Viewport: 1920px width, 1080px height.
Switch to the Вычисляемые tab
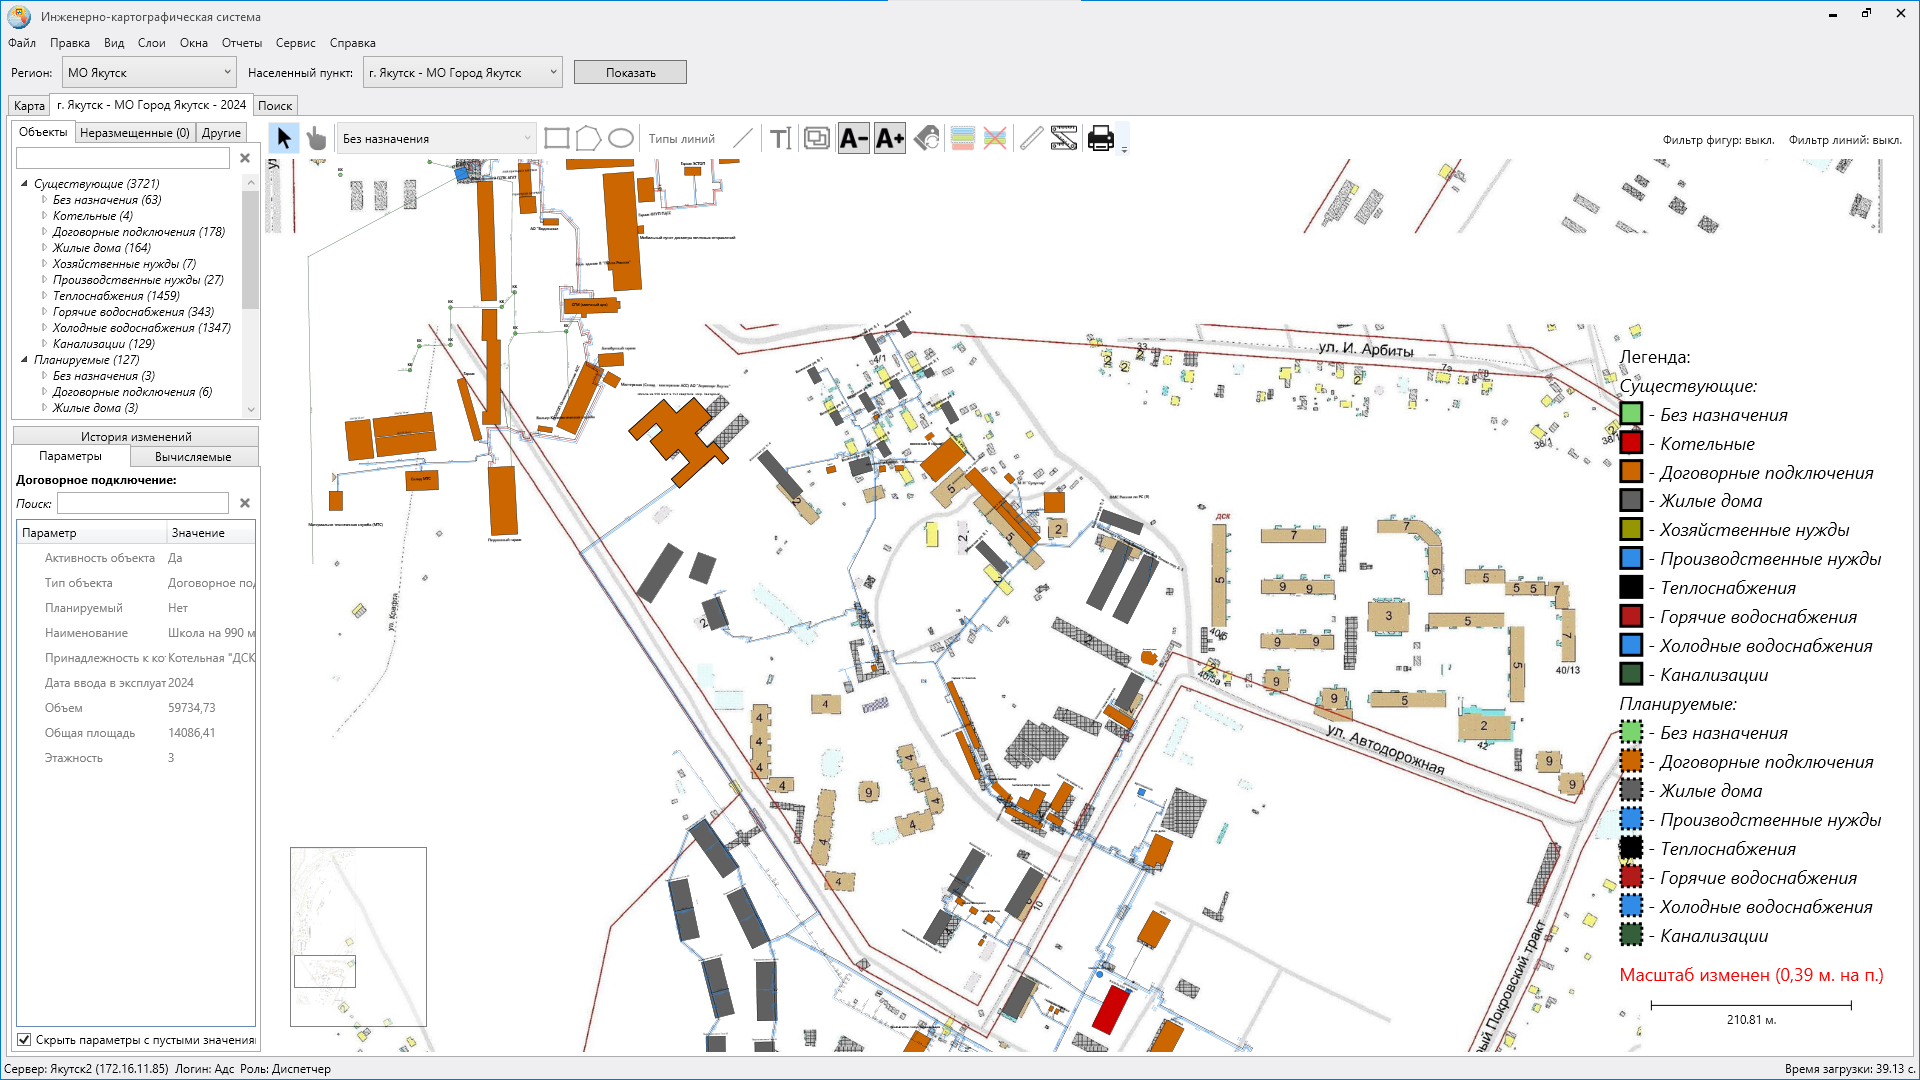tap(193, 456)
